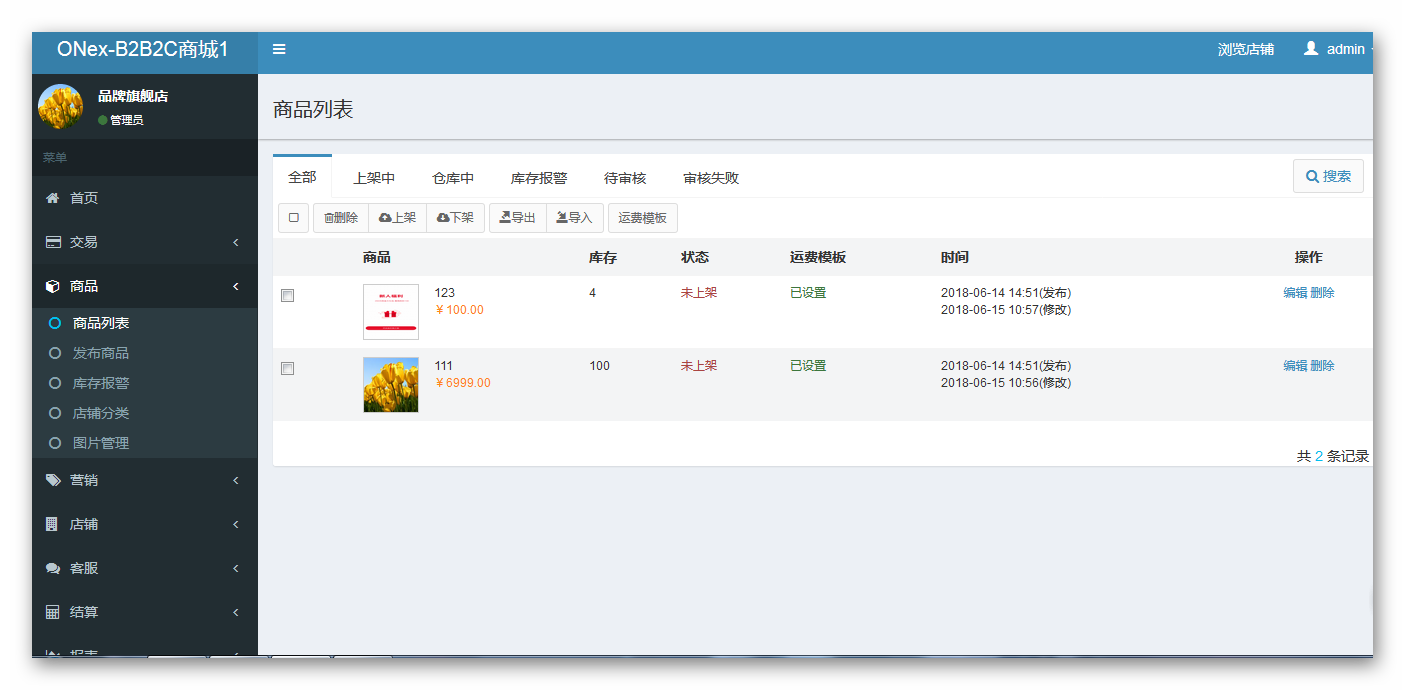Check the box for product 111
This screenshot has width=1405, height=690.
[288, 369]
